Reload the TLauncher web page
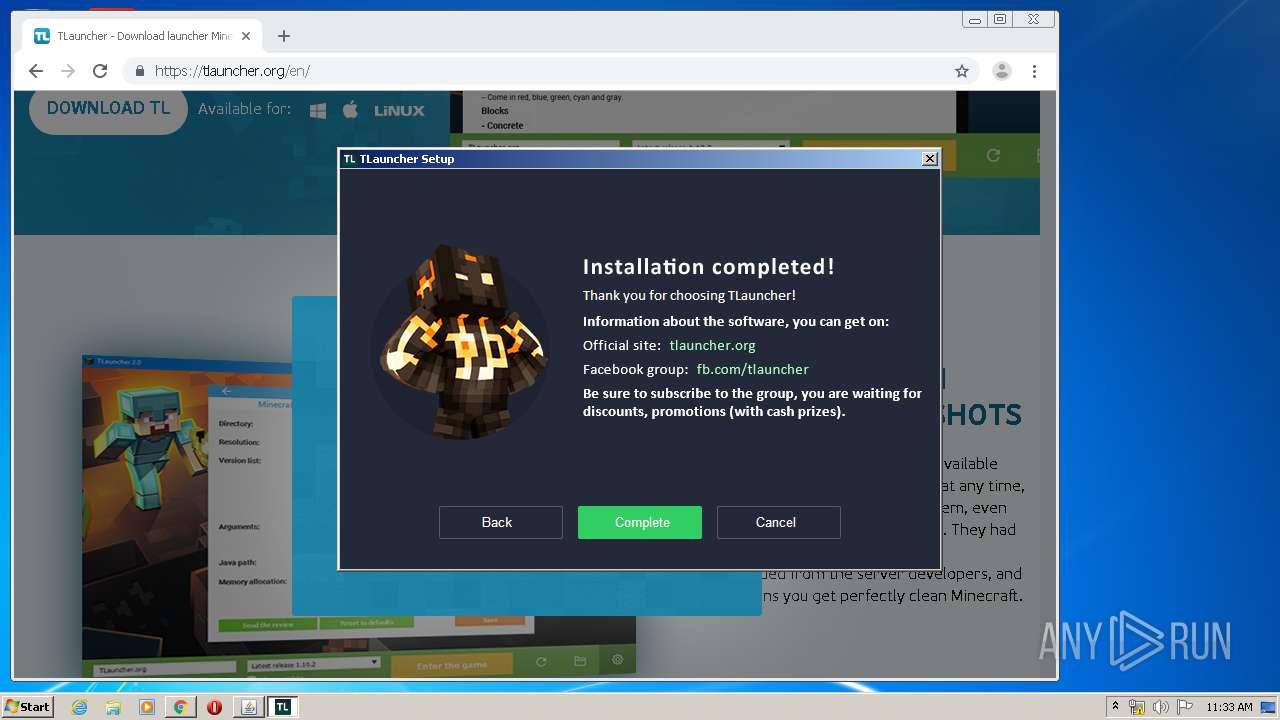The image size is (1280, 720). pyautogui.click(x=100, y=71)
